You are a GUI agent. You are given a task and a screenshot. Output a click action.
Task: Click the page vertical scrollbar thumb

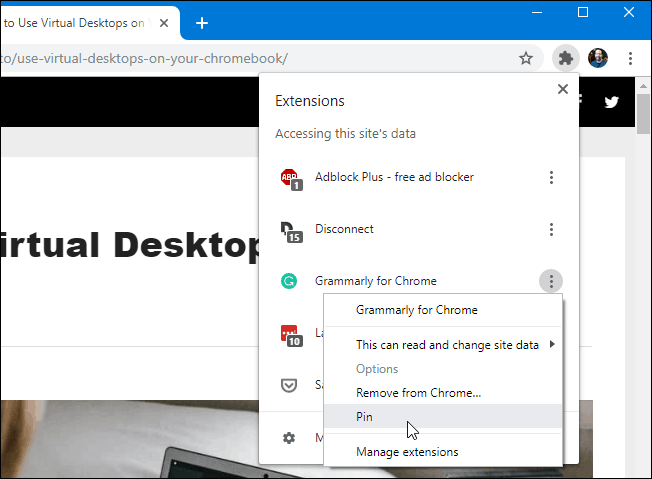coord(643,114)
